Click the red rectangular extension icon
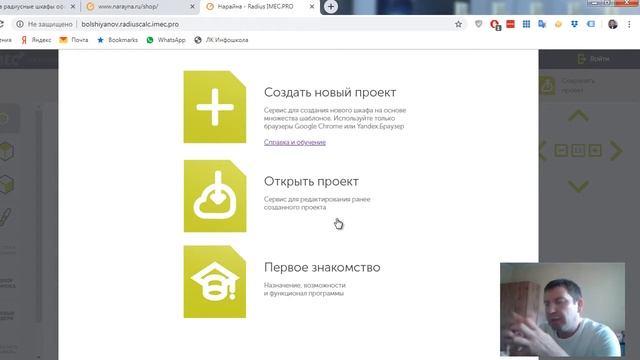Viewport: 640px width, 360px height. coord(510,24)
